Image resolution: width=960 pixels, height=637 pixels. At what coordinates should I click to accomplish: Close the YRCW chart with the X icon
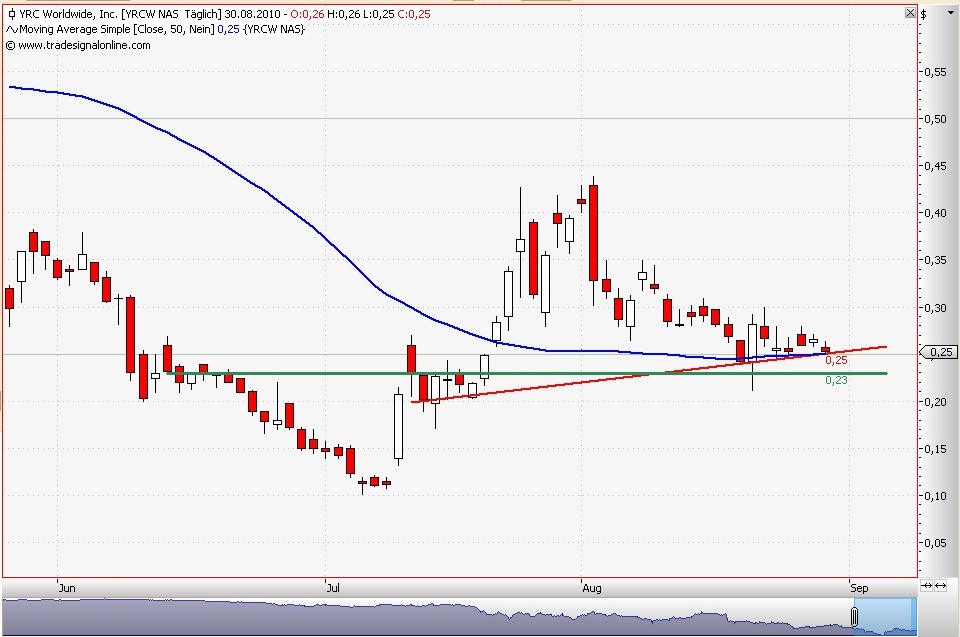910,13
